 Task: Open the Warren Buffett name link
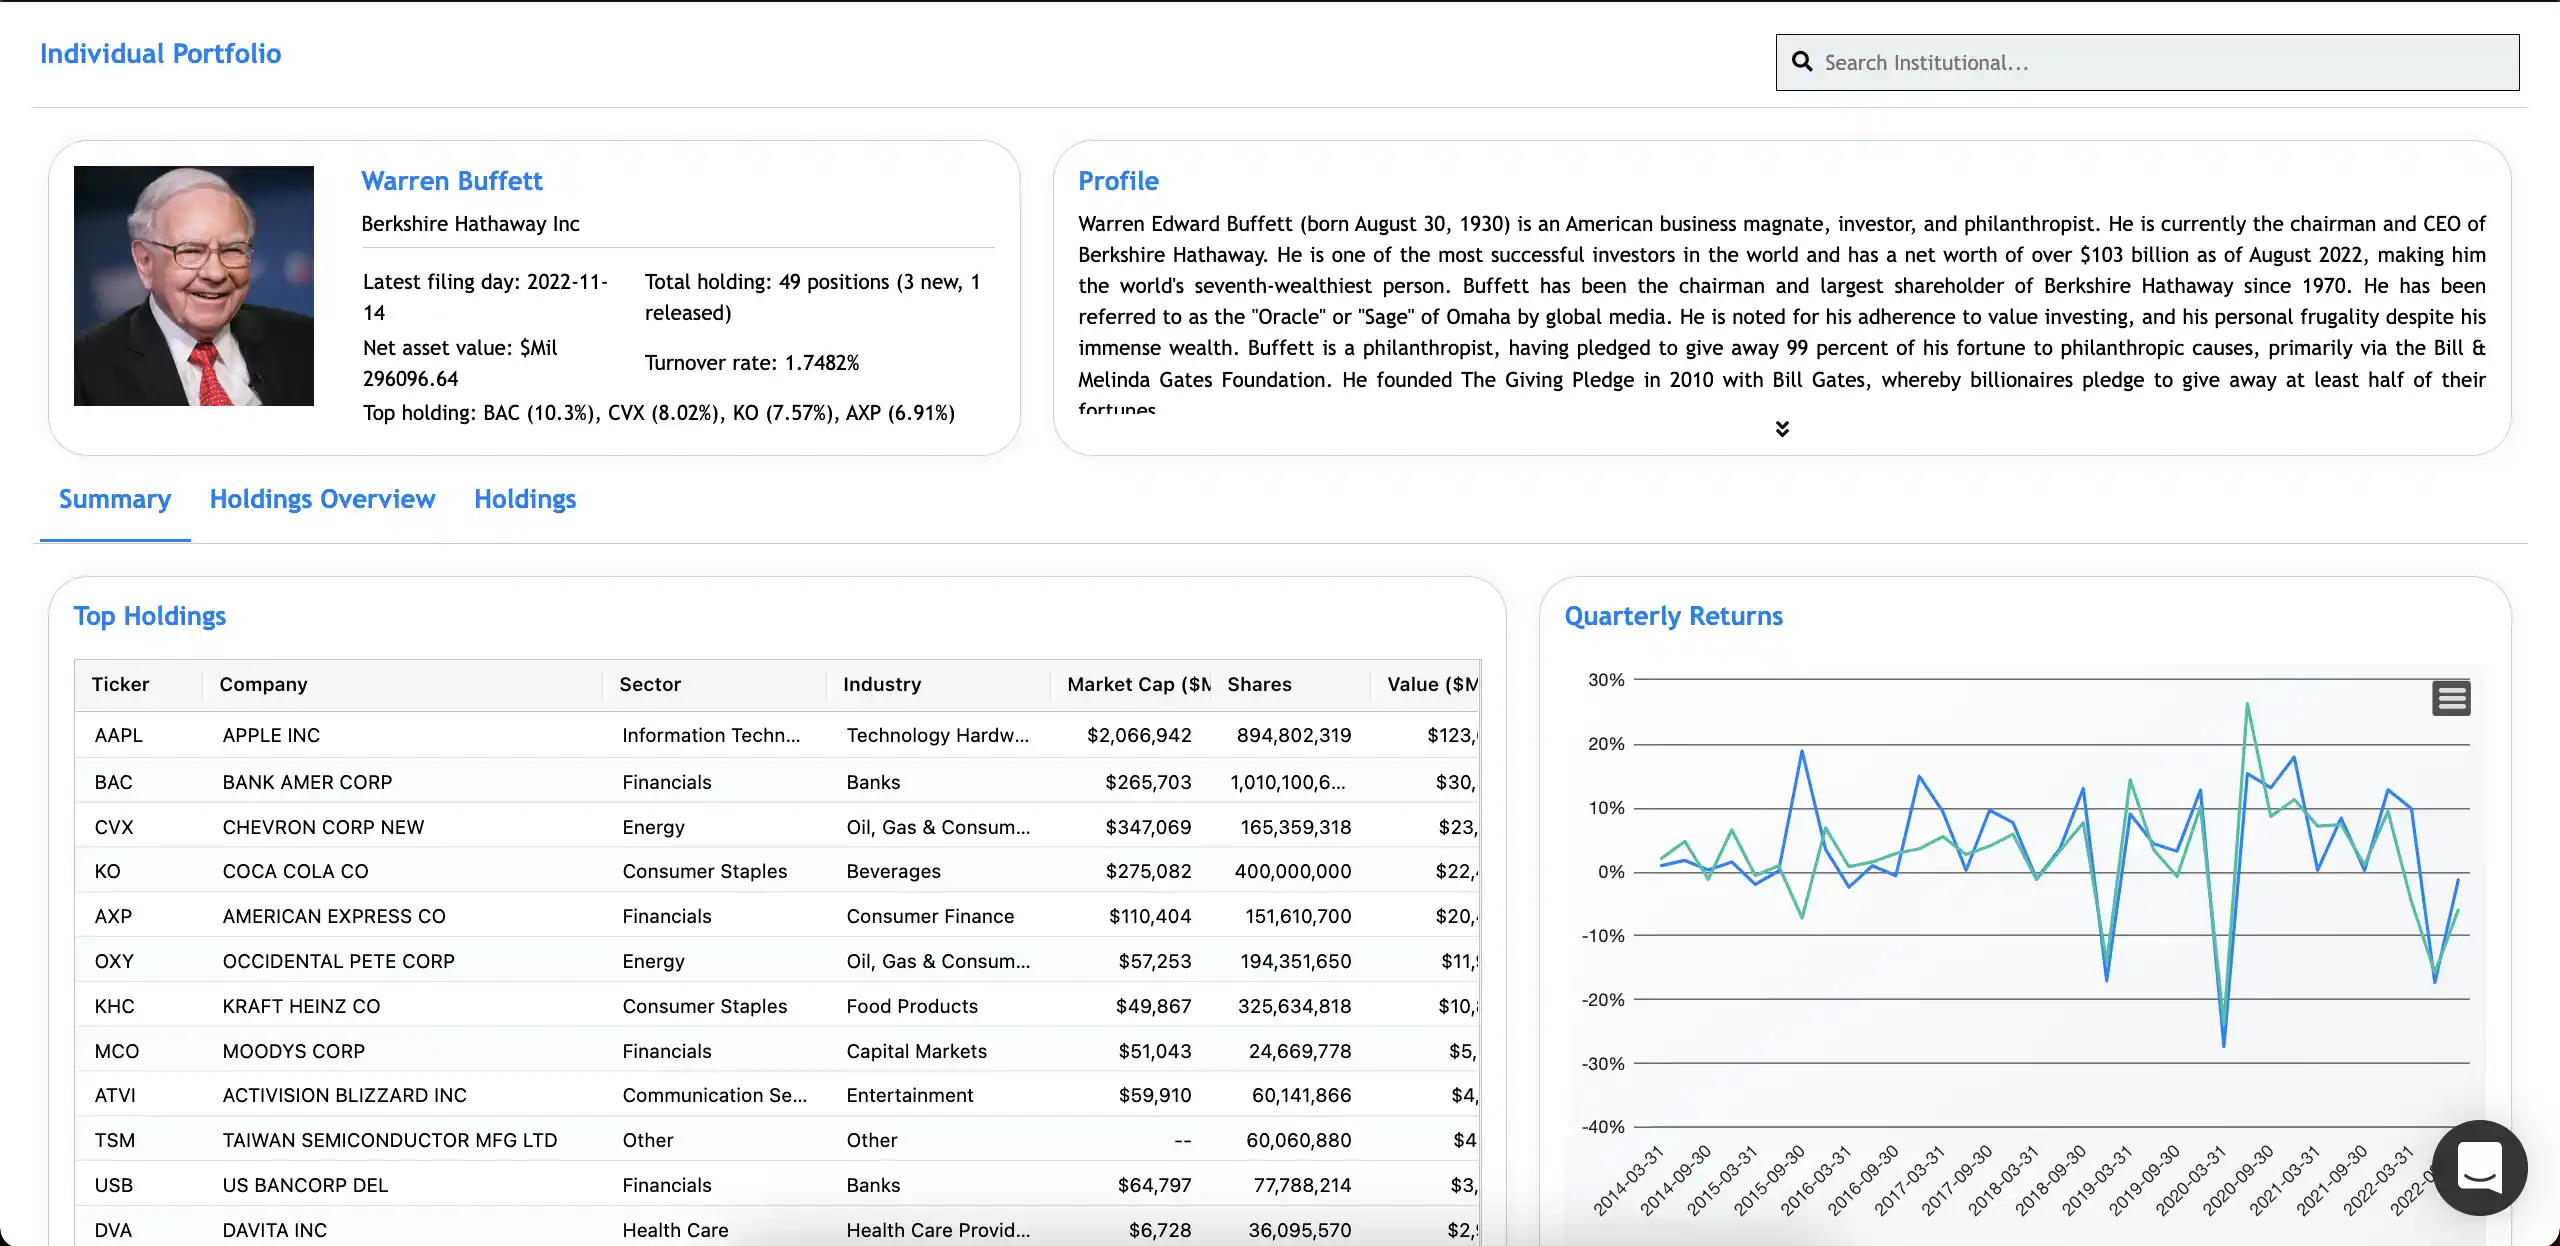(x=451, y=181)
